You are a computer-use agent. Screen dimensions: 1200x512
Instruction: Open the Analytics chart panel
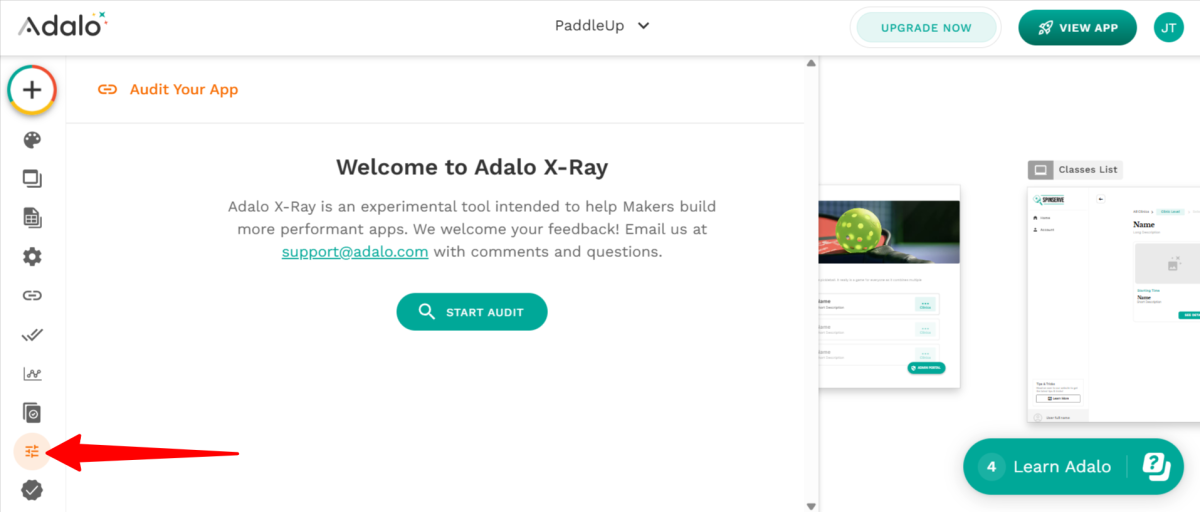(32, 374)
